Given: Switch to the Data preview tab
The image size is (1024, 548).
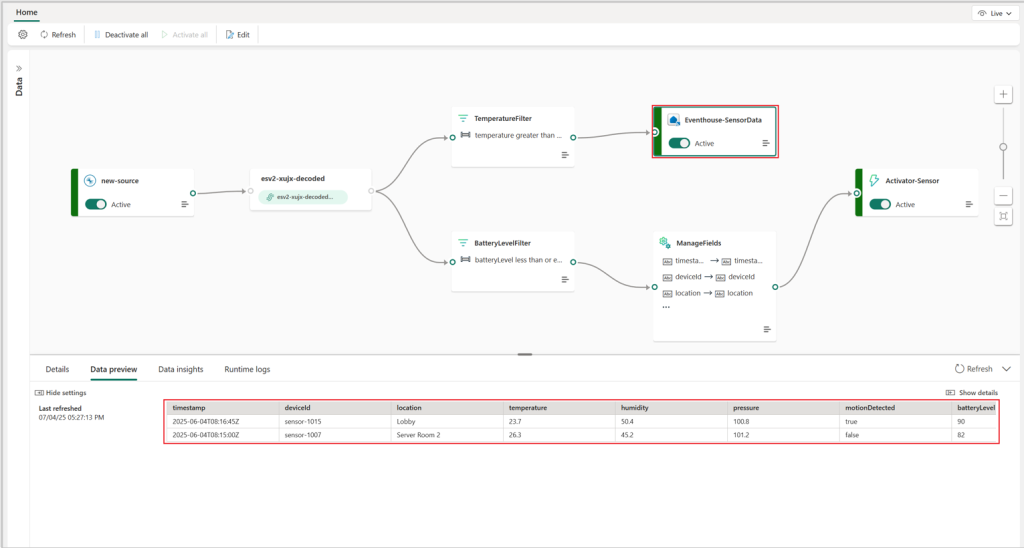Looking at the screenshot, I should pos(114,369).
